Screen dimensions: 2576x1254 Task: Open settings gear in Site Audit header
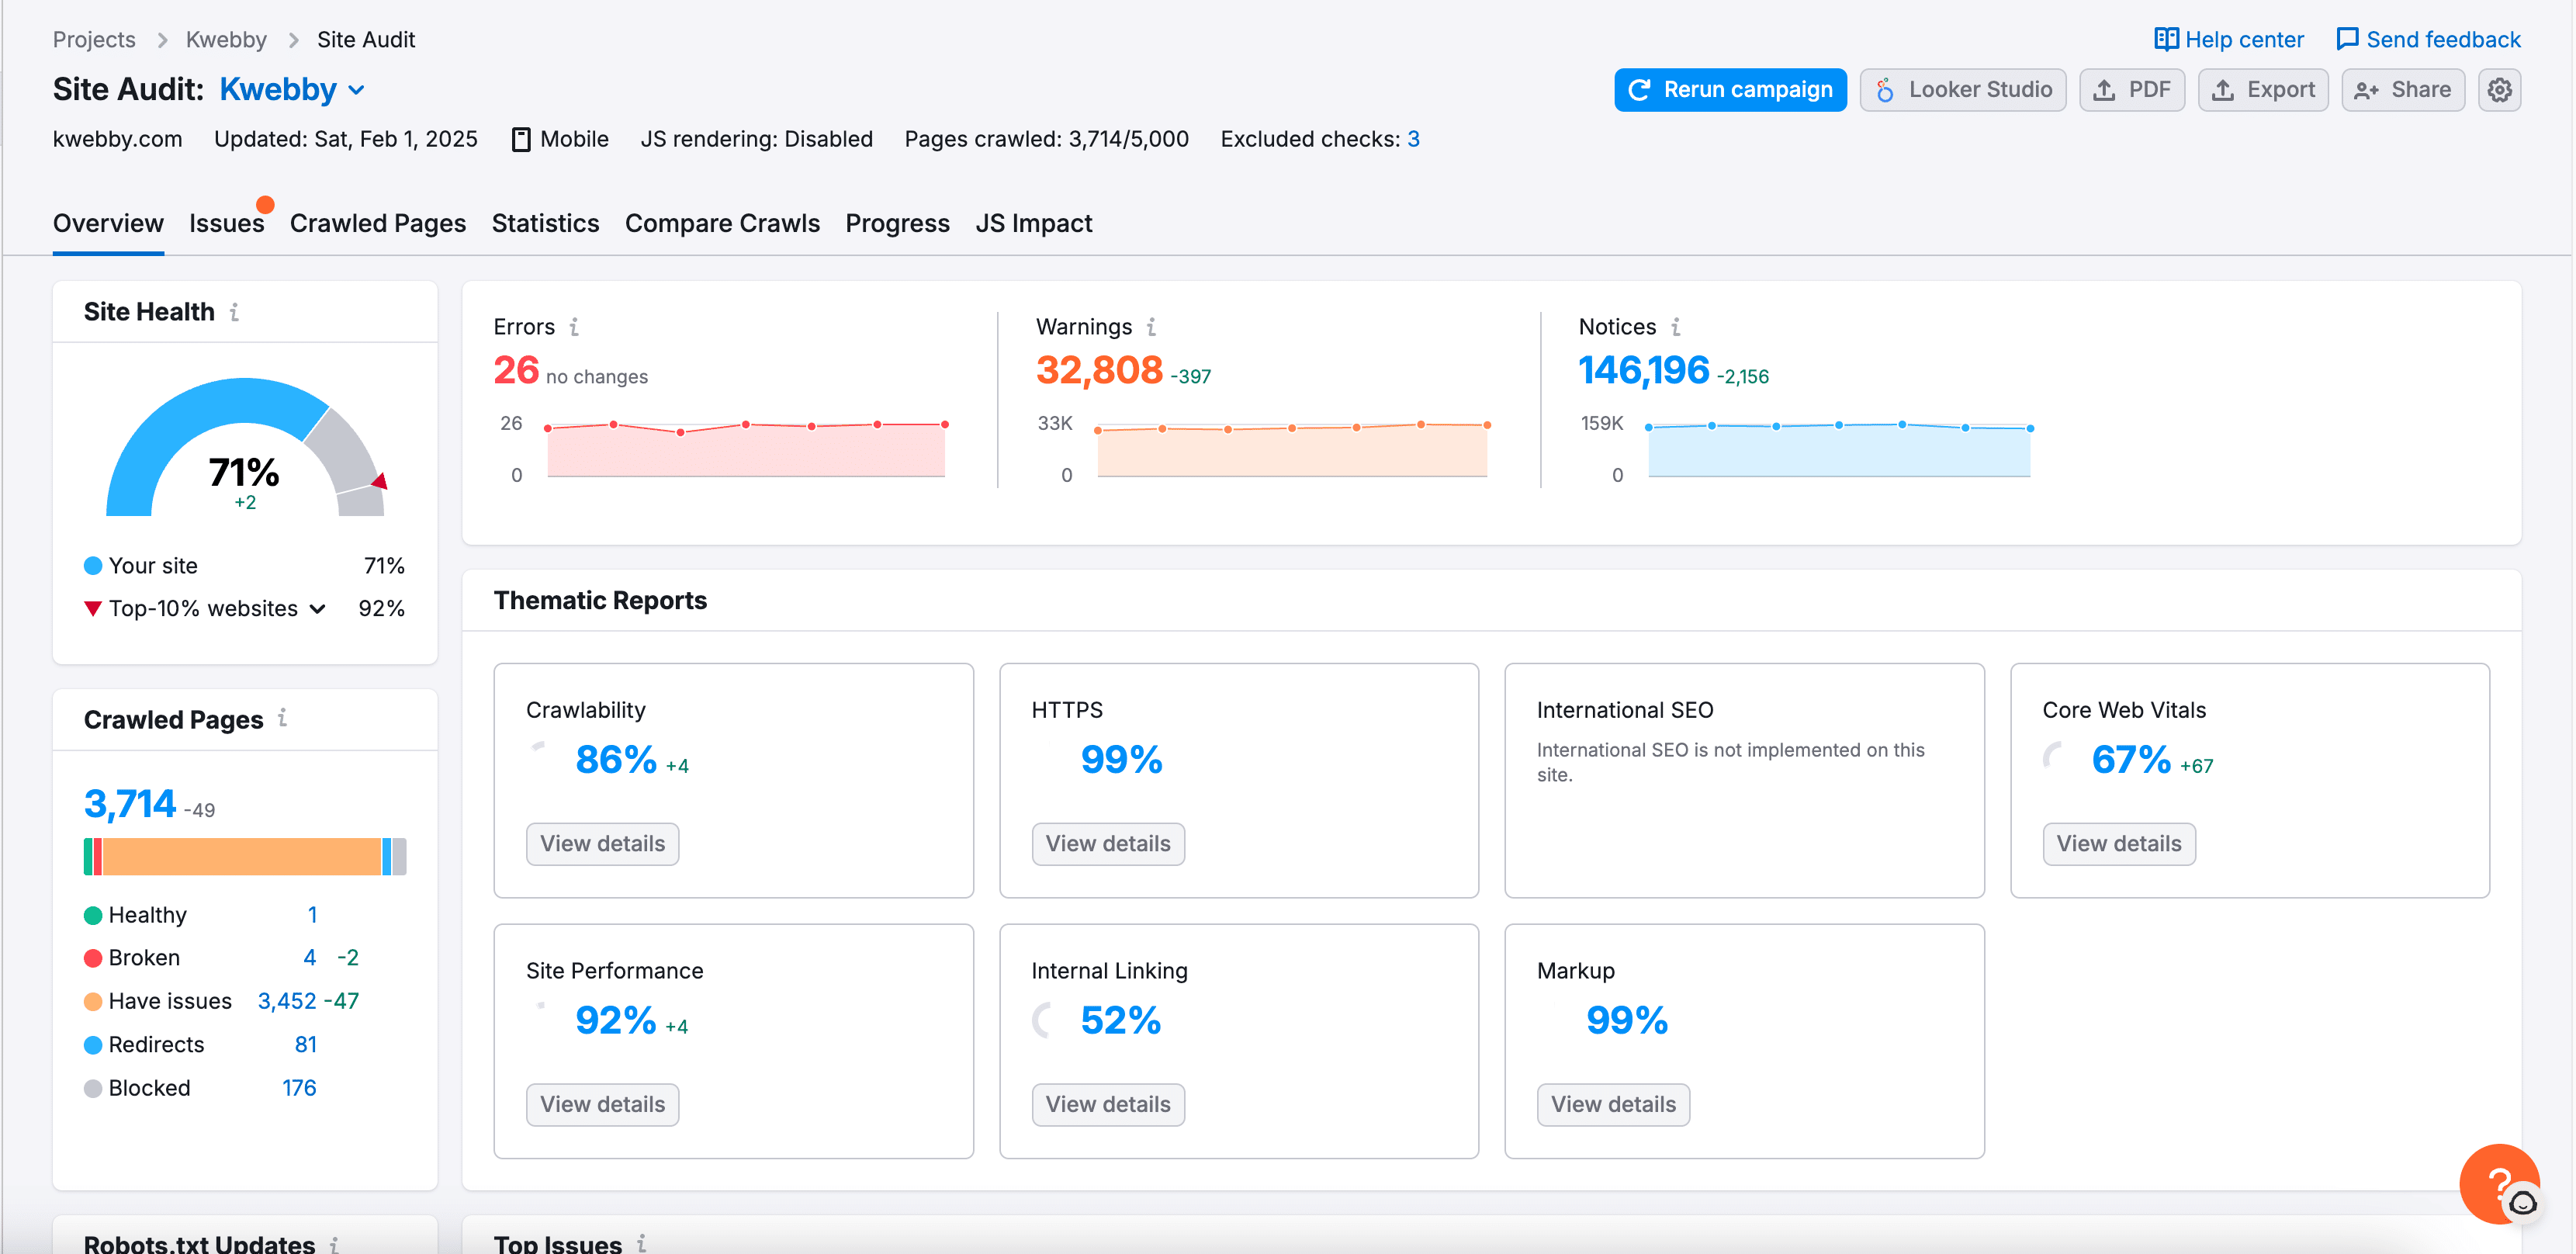tap(2498, 90)
